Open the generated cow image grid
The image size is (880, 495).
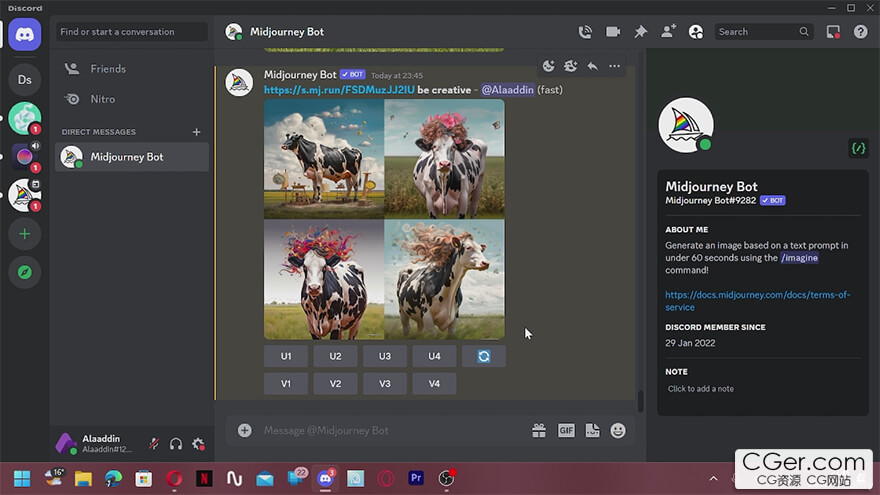(384, 219)
